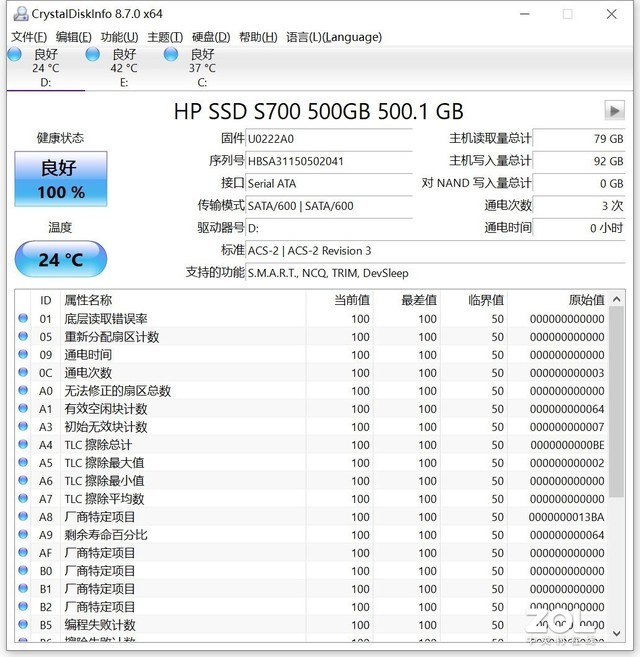
Task: Open the 帮助(H) menu
Action: click(258, 37)
